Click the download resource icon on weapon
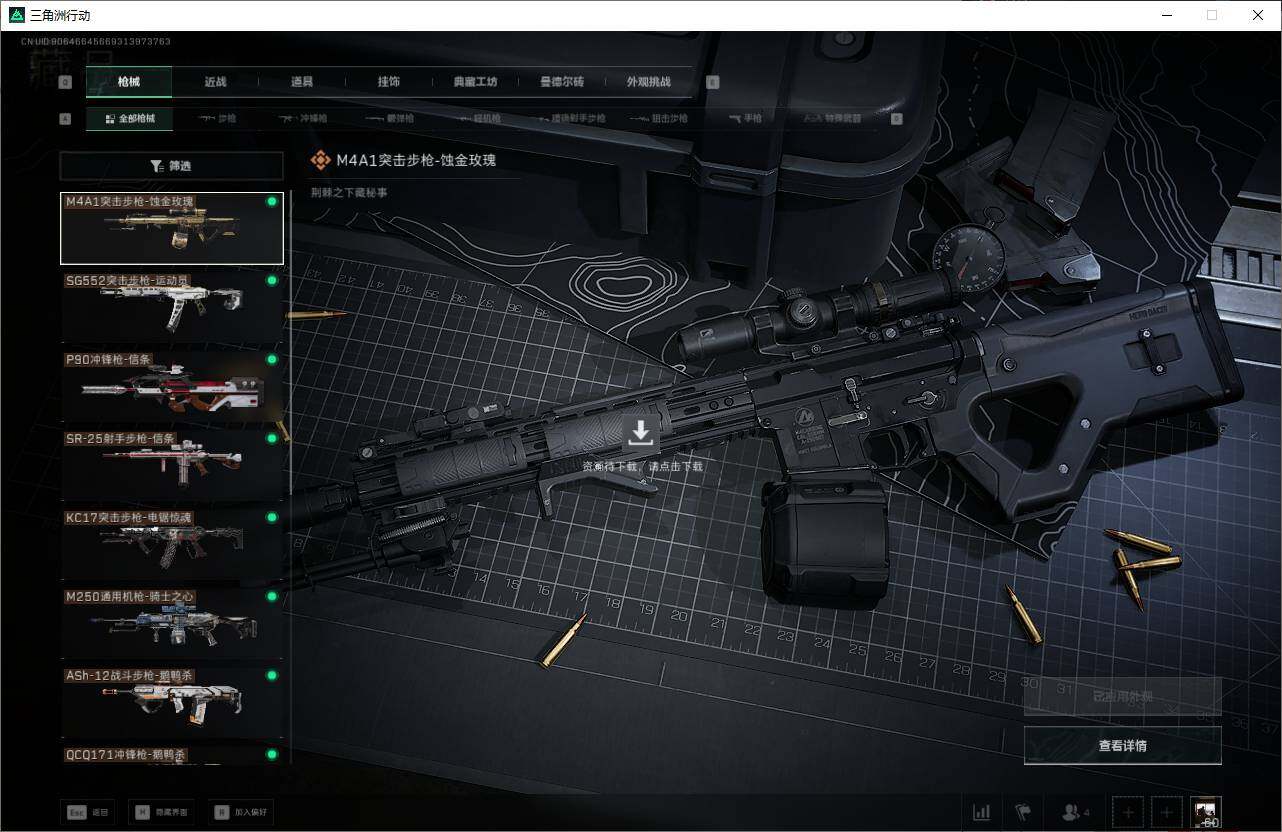Screen dimensions: 1282x832 [641, 433]
